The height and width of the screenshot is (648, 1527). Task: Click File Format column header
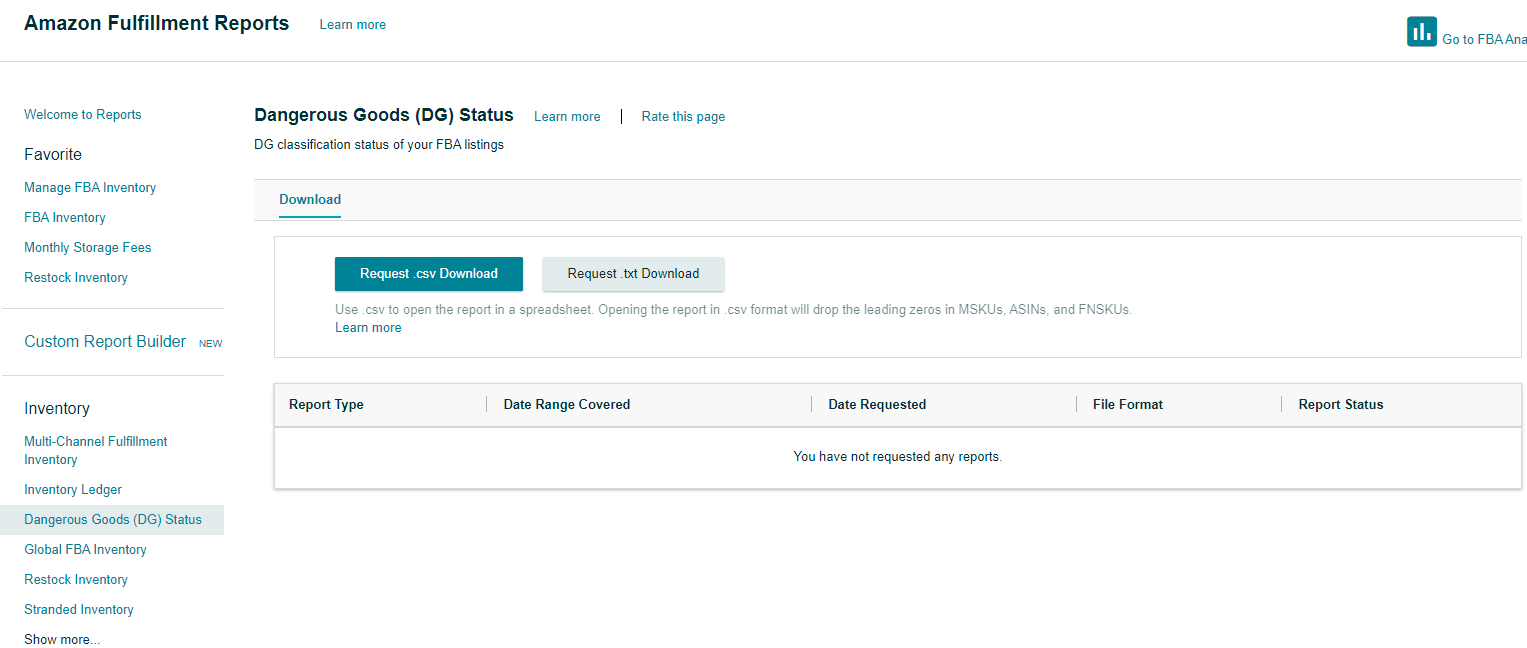1128,404
